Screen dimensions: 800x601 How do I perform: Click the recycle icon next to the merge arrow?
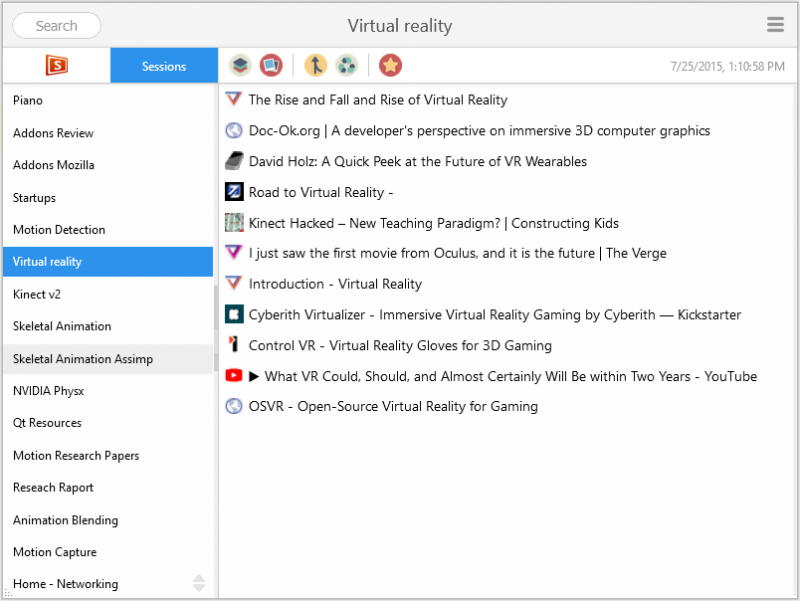click(x=345, y=63)
